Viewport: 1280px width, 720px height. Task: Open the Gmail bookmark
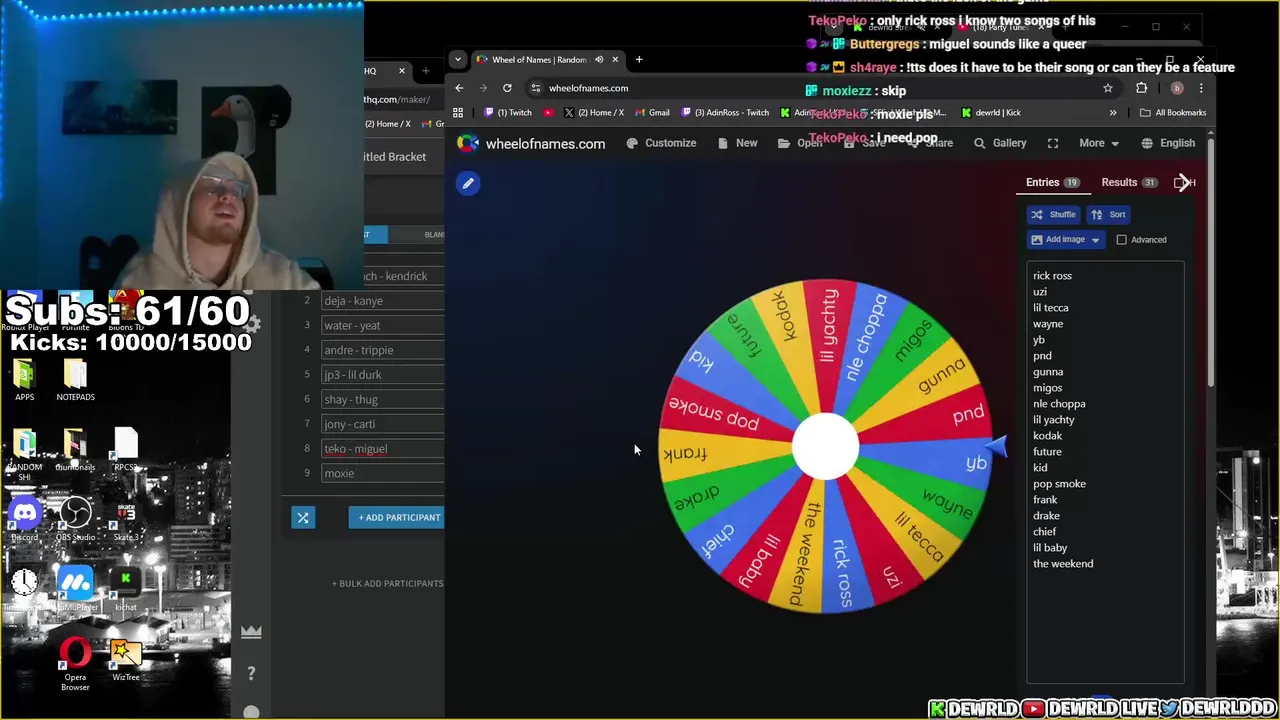pyautogui.click(x=651, y=113)
